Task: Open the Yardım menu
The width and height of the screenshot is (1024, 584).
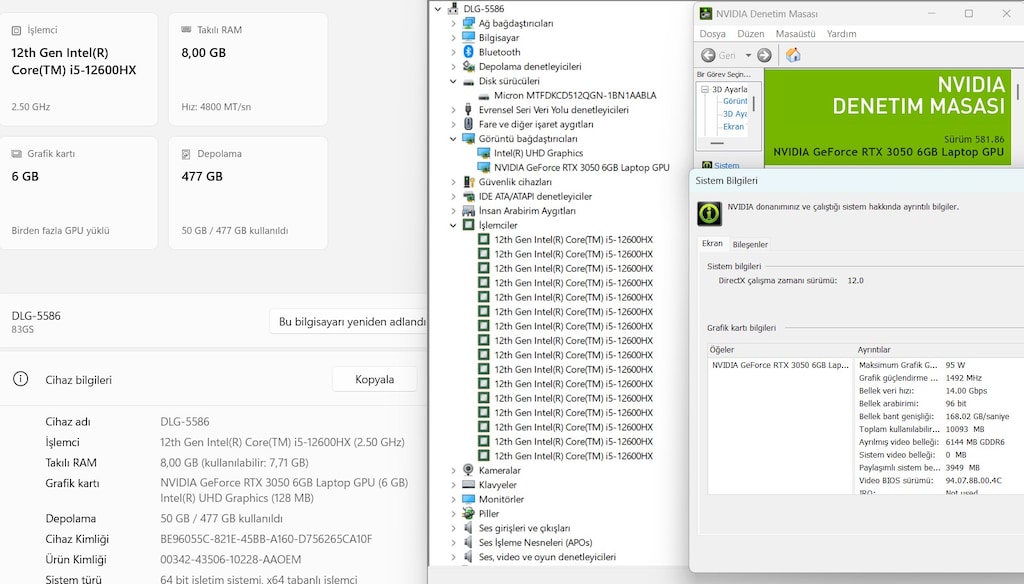Action: pyautogui.click(x=841, y=33)
